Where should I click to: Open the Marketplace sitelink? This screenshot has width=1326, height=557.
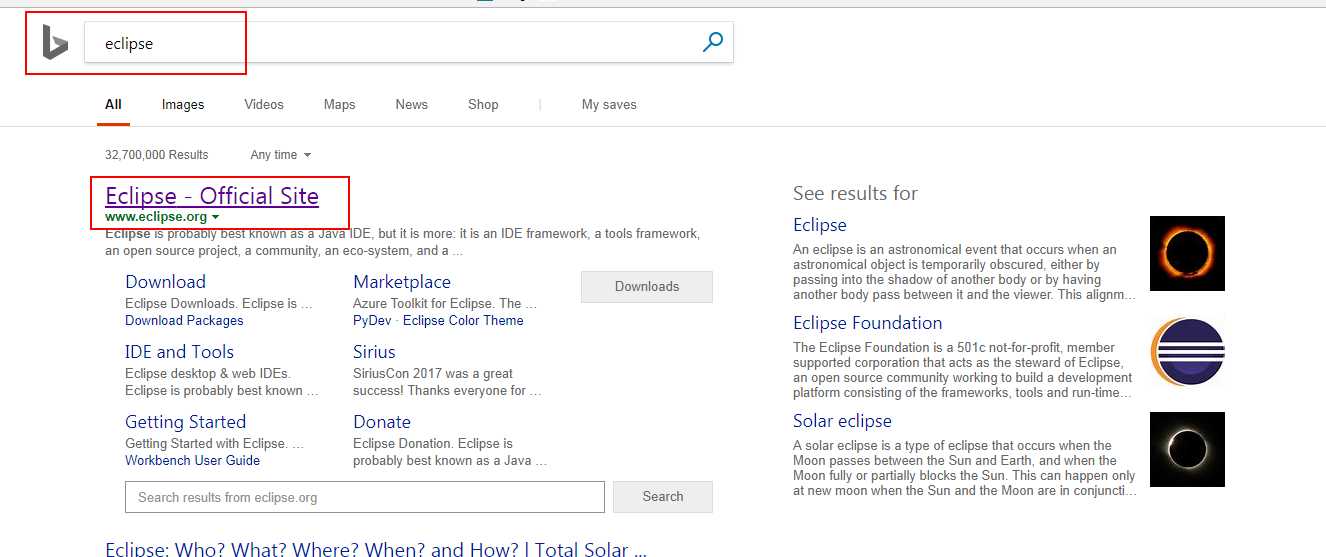tap(402, 282)
